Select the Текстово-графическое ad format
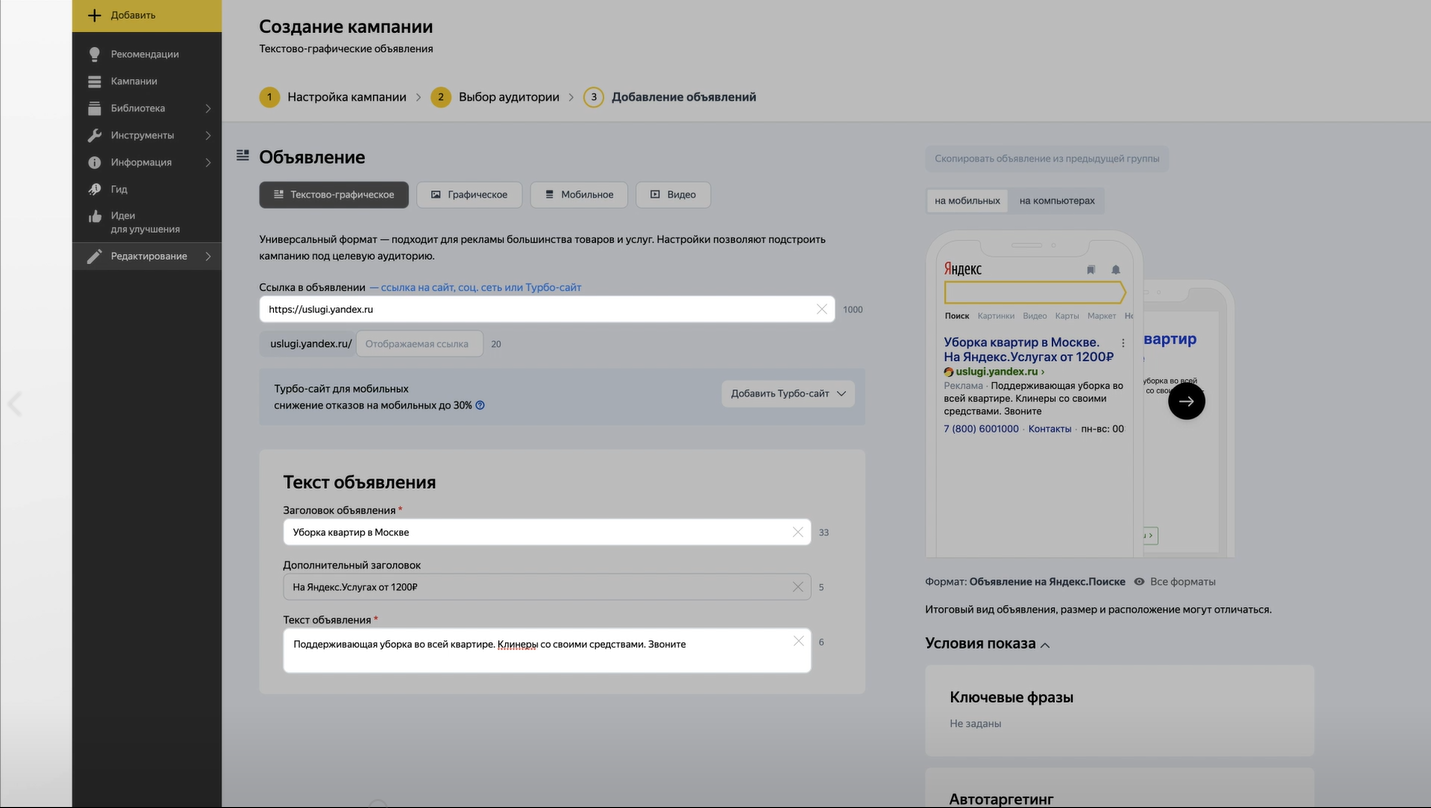The height and width of the screenshot is (808, 1431). pos(334,194)
